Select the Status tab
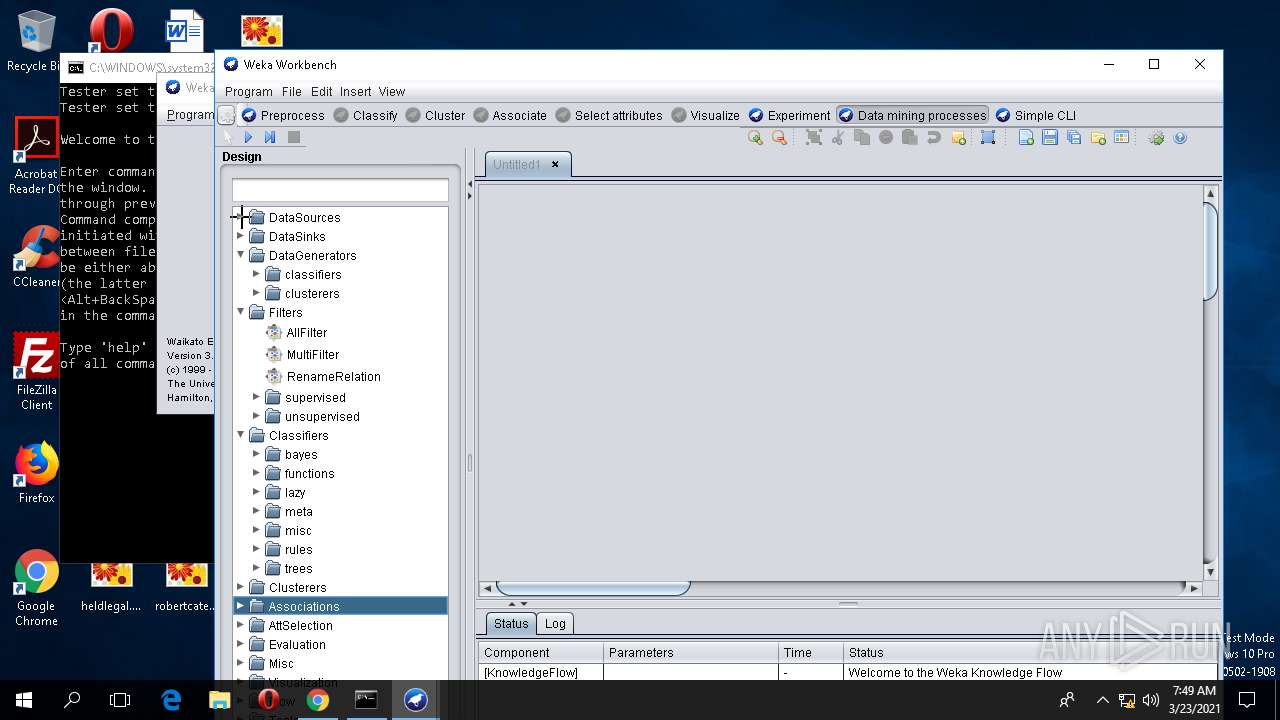The width and height of the screenshot is (1280, 720). (511, 624)
